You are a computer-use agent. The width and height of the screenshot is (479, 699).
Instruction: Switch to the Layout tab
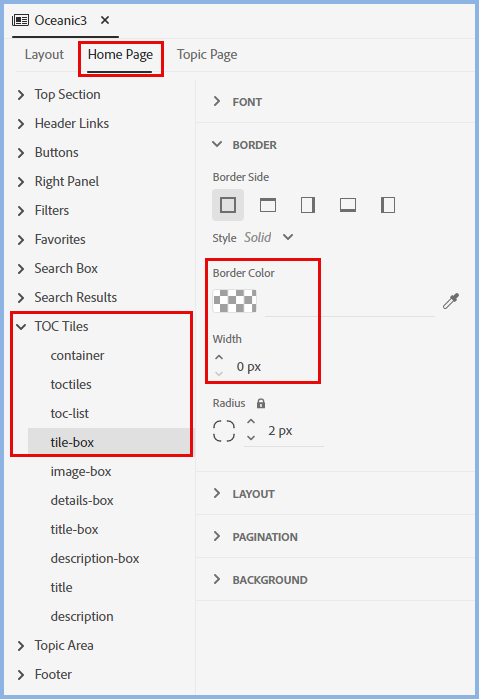[44, 54]
